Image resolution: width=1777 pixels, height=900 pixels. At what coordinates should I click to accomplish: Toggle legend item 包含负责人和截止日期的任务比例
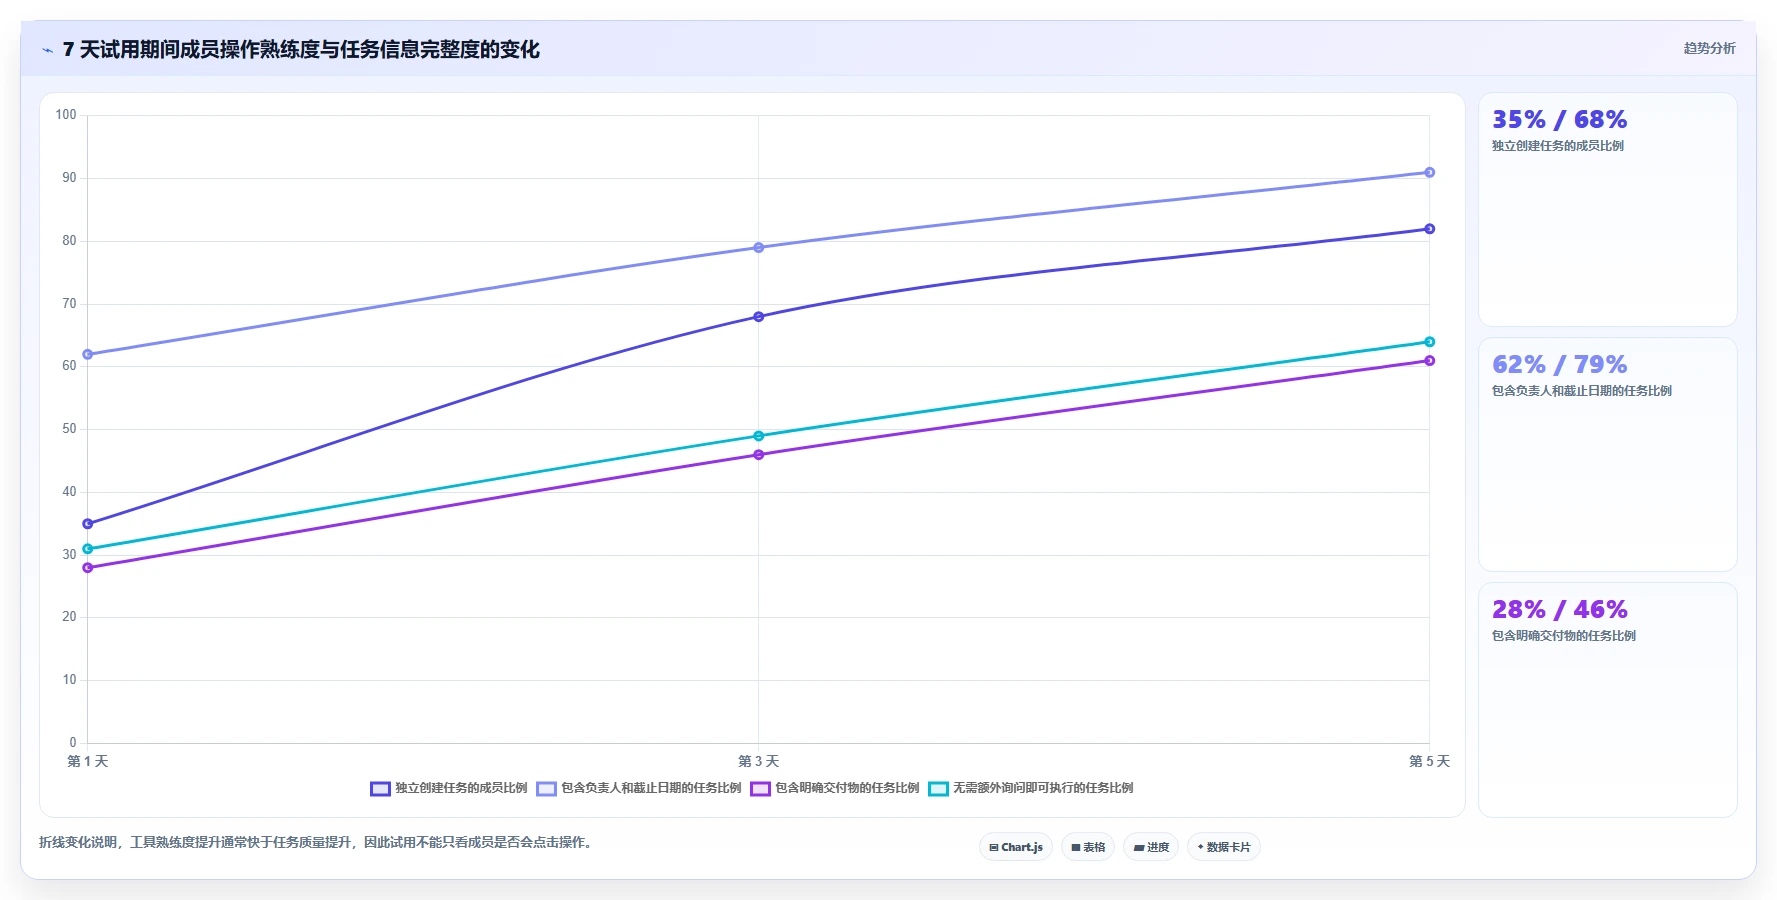click(x=639, y=788)
